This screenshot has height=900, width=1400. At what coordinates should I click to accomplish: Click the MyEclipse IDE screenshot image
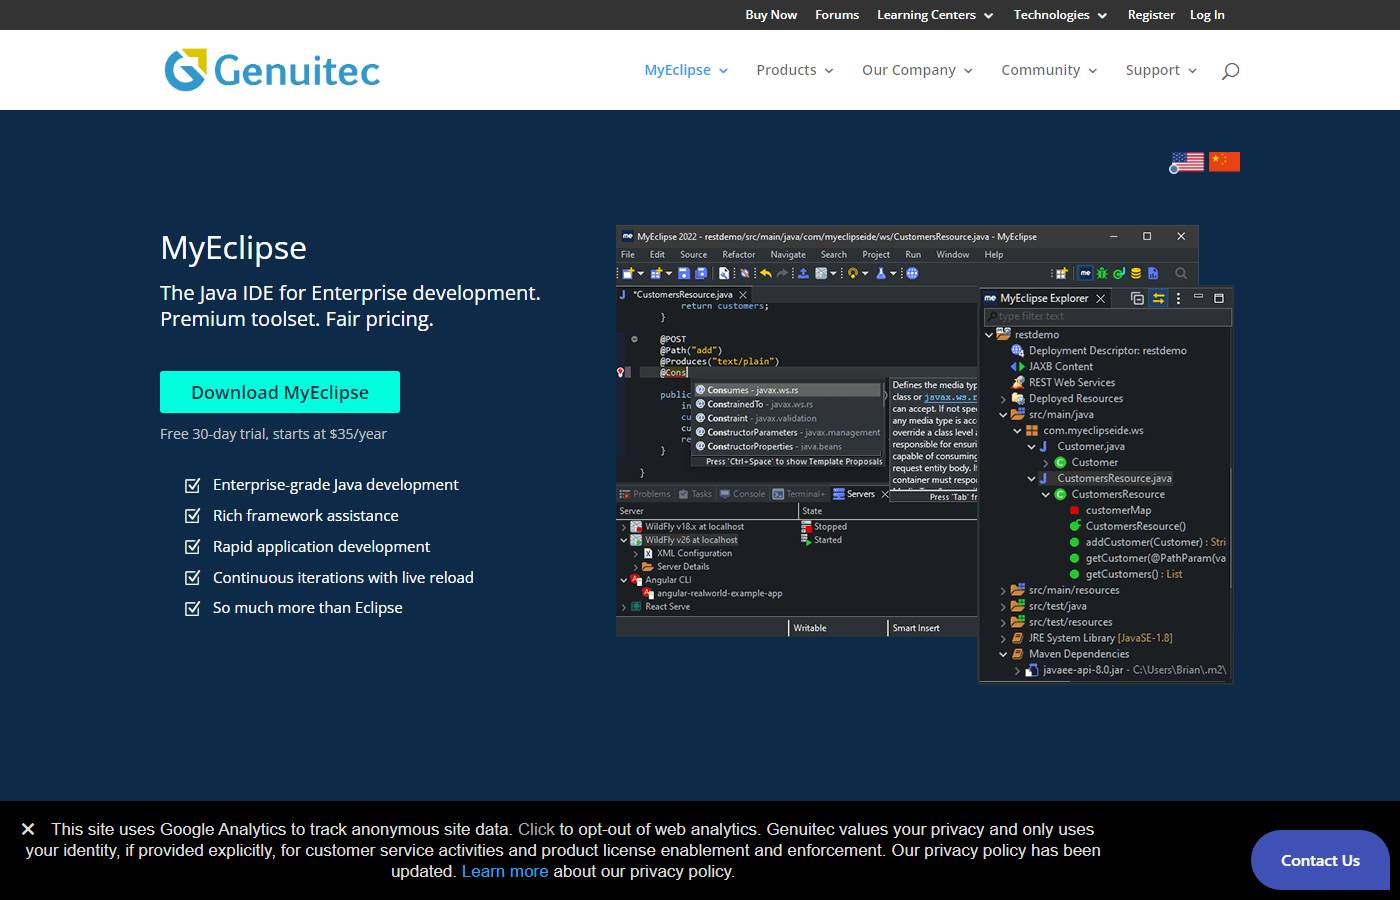tap(925, 455)
